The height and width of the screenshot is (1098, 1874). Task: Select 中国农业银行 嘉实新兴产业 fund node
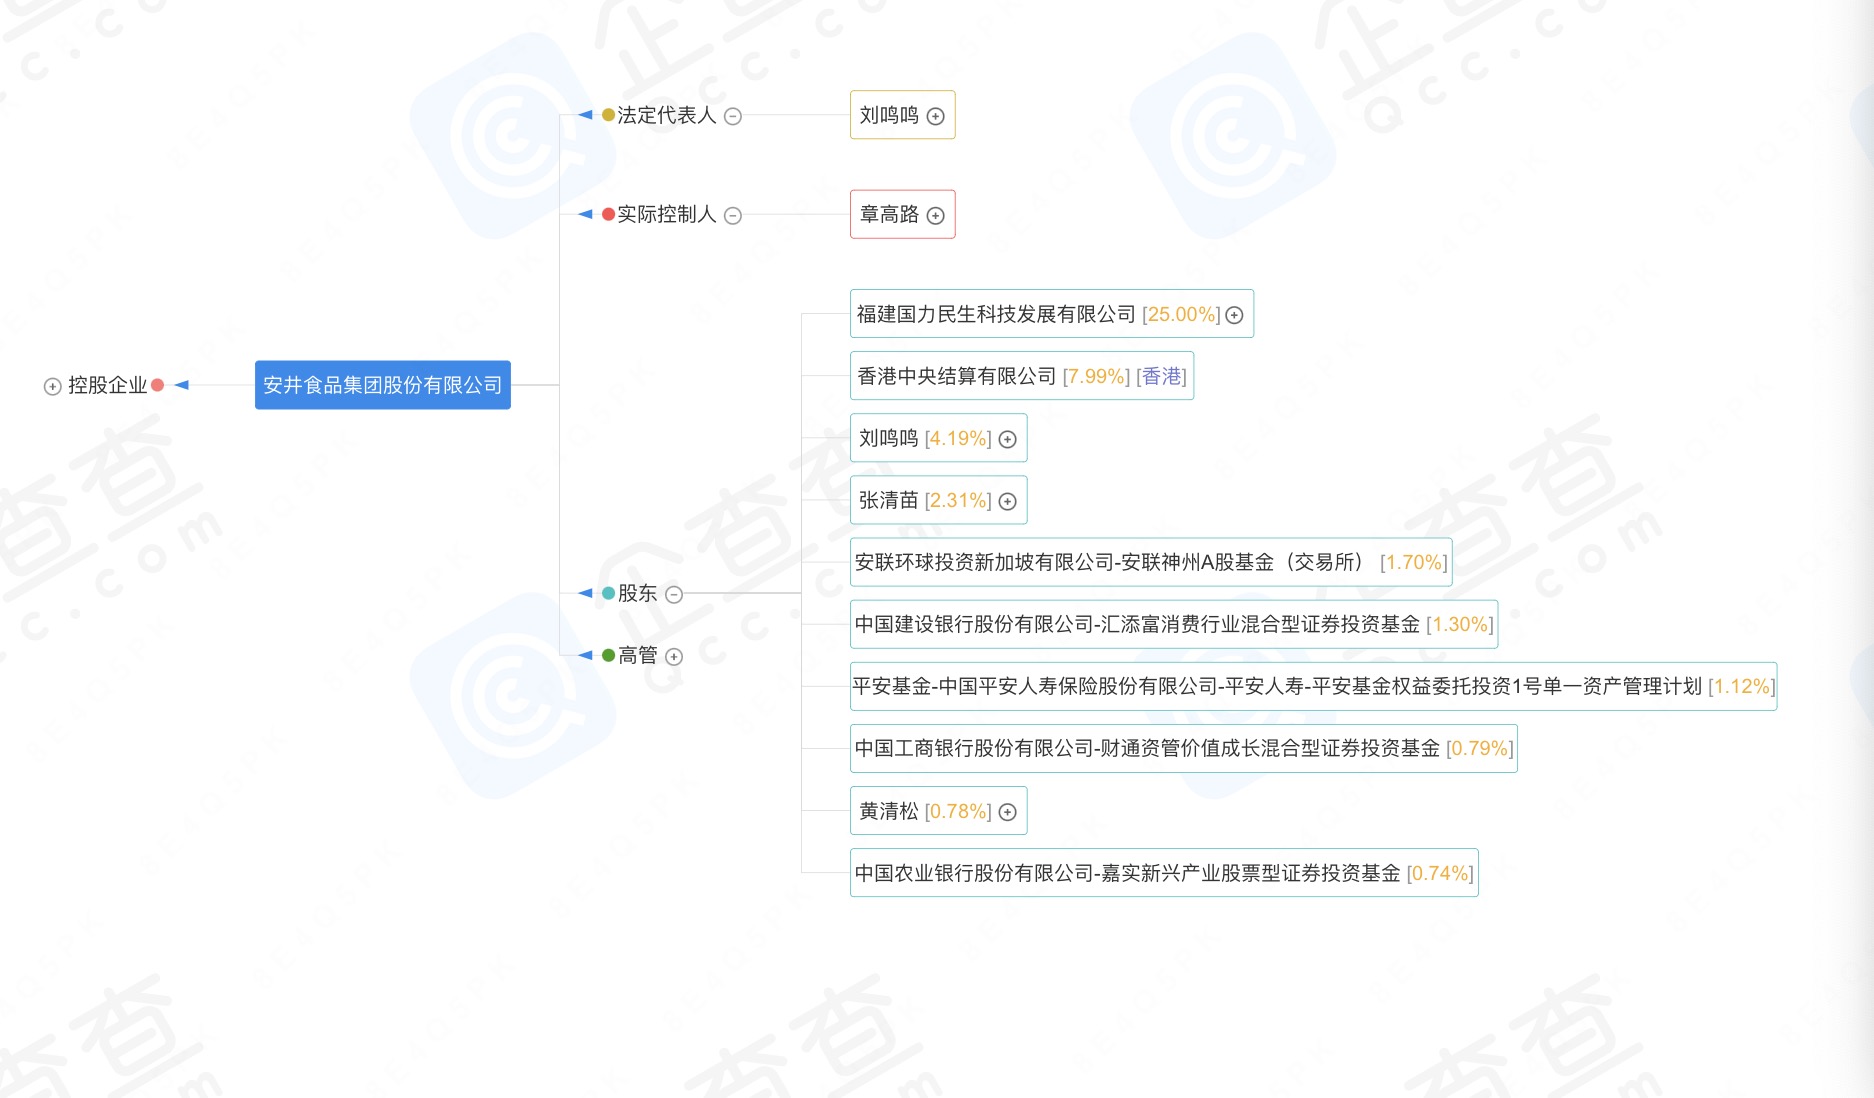(x=1164, y=873)
